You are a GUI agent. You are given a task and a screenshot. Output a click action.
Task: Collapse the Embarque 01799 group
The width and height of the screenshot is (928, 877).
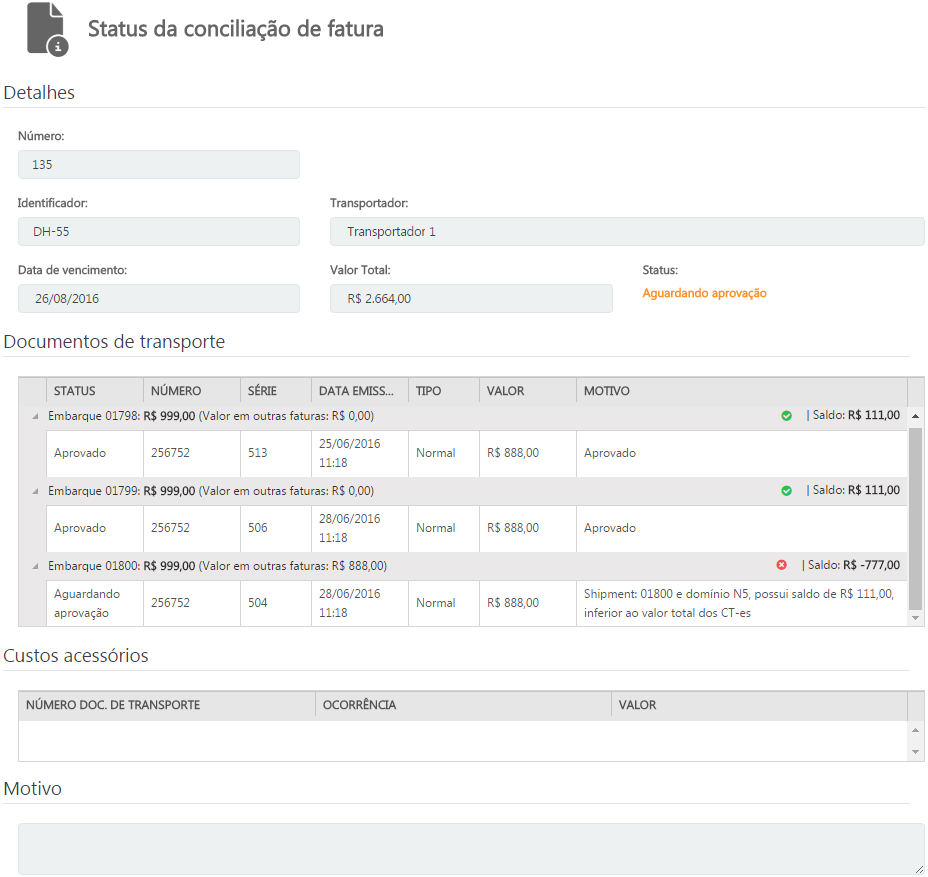[x=35, y=491]
